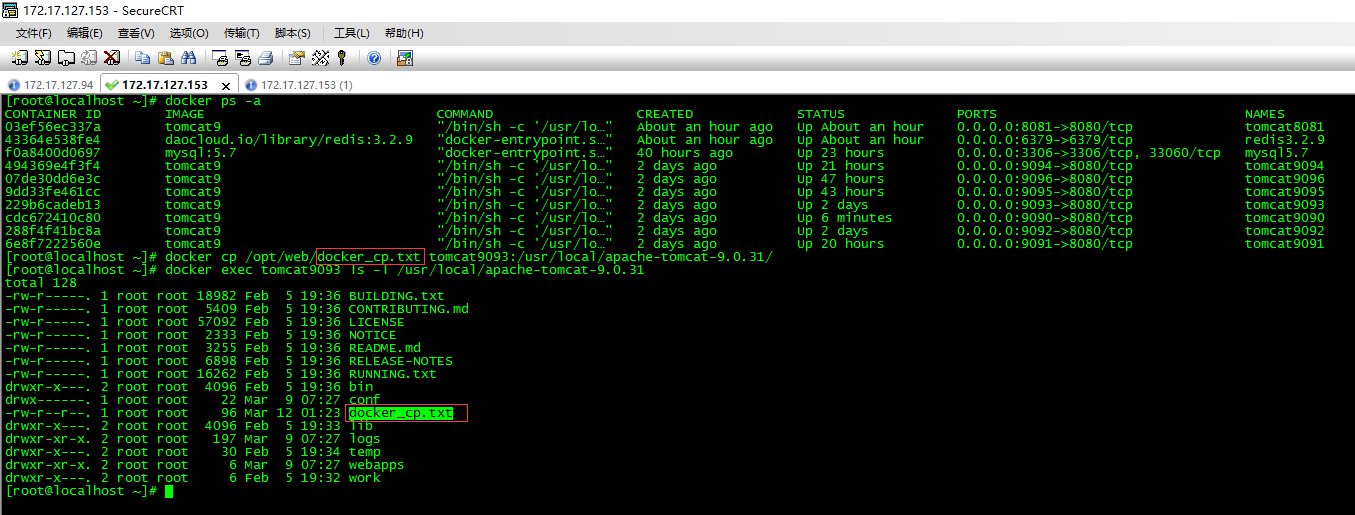Click the 'total 128' line

click(x=41, y=283)
